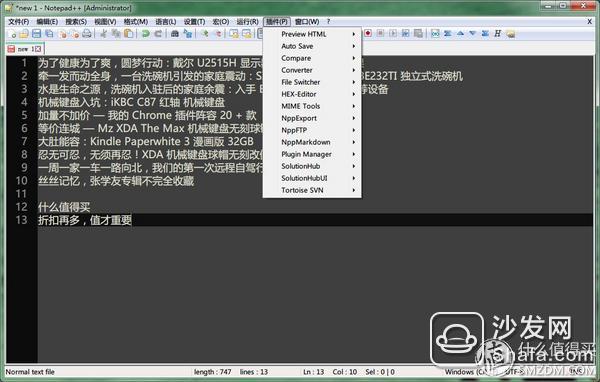
Task: Click the New file toolbar icon
Action: click(12, 34)
